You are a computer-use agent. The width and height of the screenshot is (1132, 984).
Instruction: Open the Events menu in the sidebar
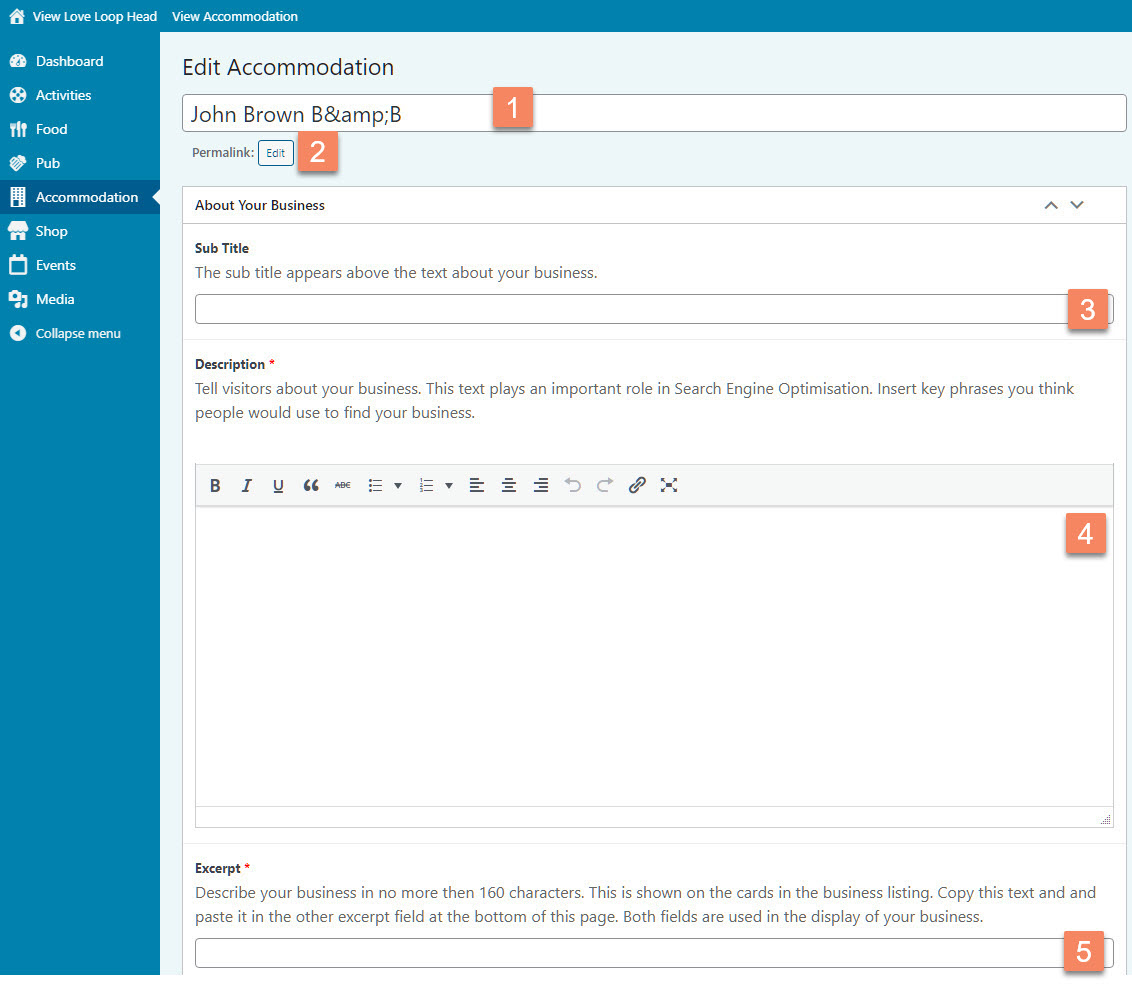tap(56, 265)
